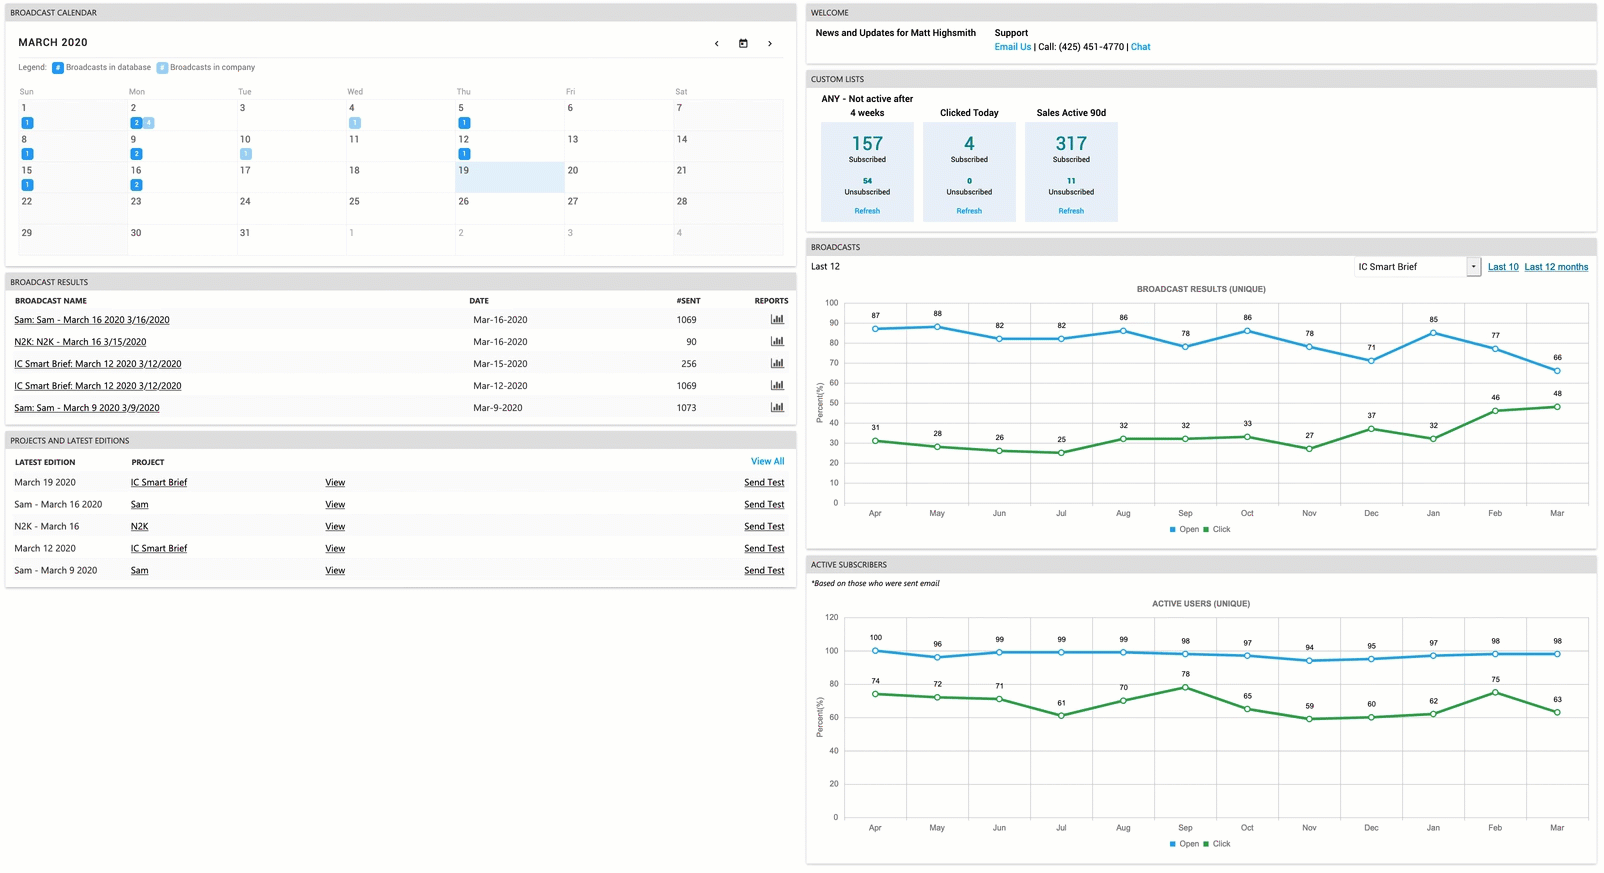Toggle Open series in Broadcast Results legend
Screen dimensions: 1604x873
click(1184, 530)
